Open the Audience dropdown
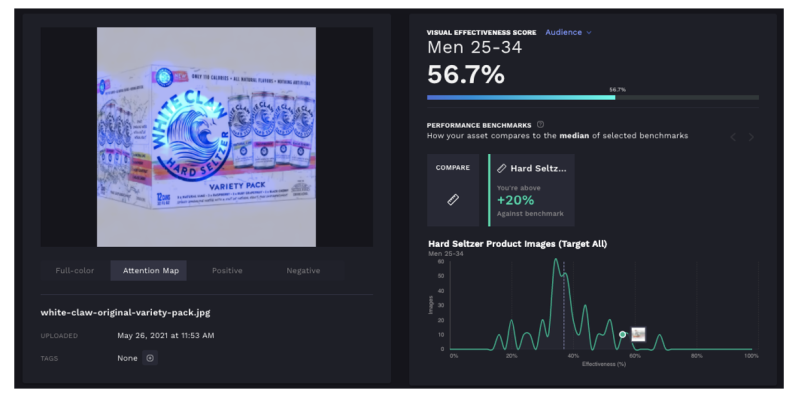The height and width of the screenshot is (399, 800). click(x=568, y=32)
